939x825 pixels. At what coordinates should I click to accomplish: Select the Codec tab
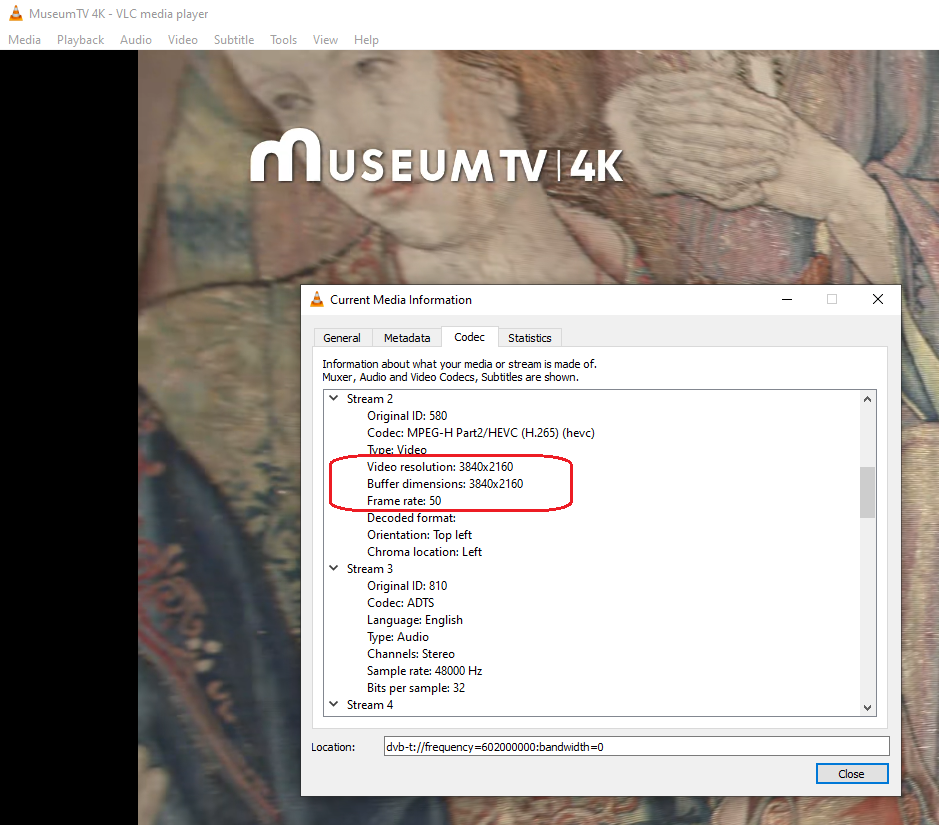pos(470,337)
